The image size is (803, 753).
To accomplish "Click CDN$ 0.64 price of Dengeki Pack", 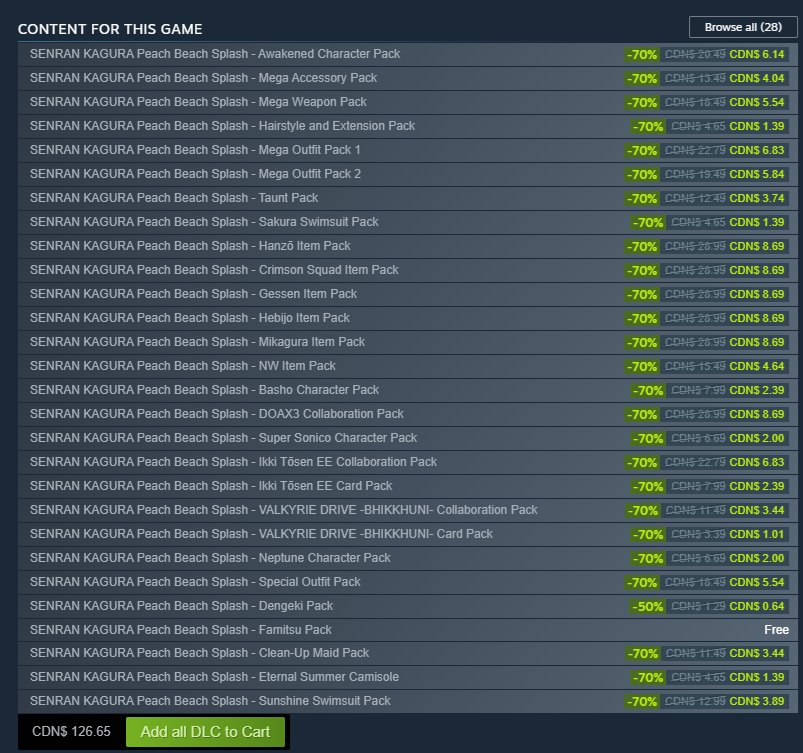I will 756,606.
